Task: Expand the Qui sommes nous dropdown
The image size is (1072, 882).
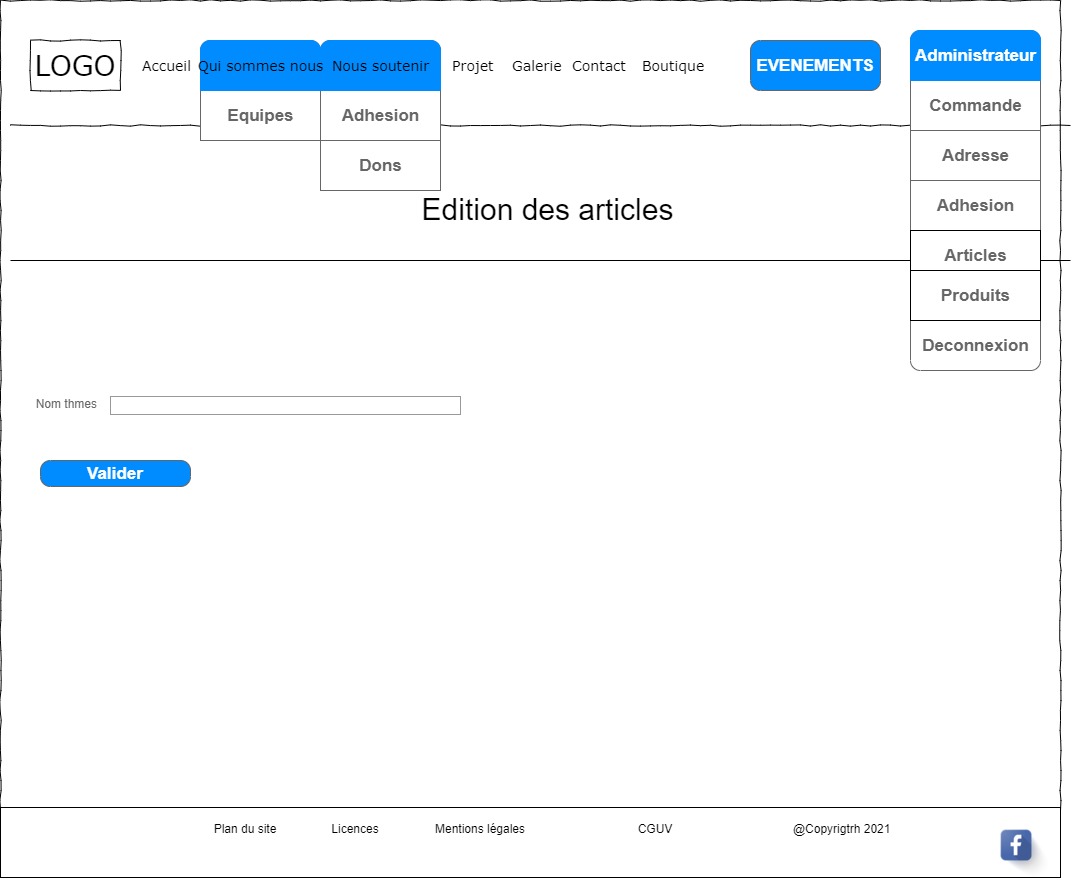Action: (x=260, y=66)
